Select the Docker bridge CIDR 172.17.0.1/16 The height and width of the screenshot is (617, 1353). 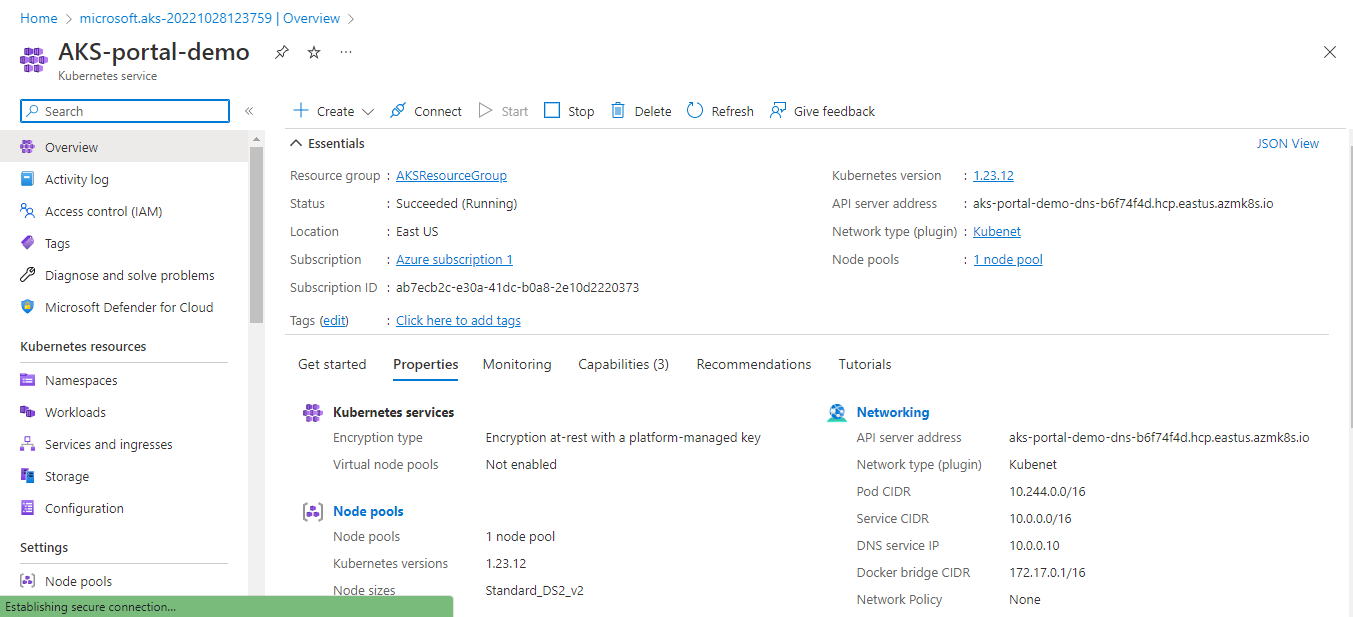1048,573
